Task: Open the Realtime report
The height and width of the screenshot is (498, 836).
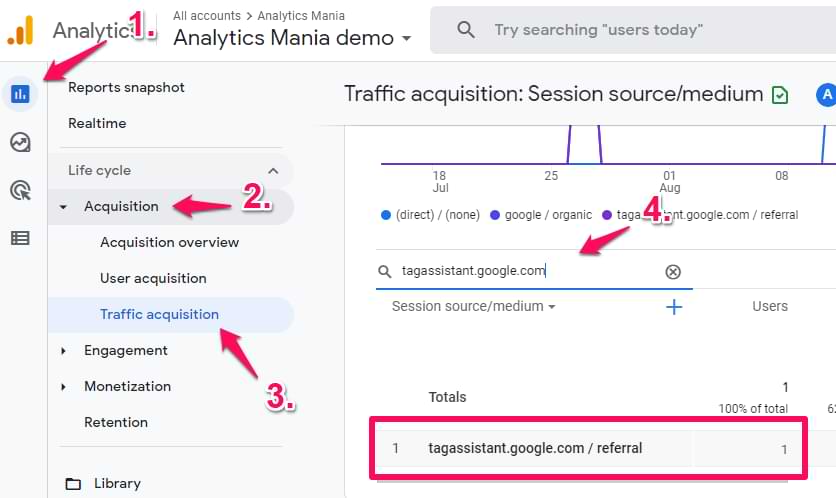Action: click(97, 124)
